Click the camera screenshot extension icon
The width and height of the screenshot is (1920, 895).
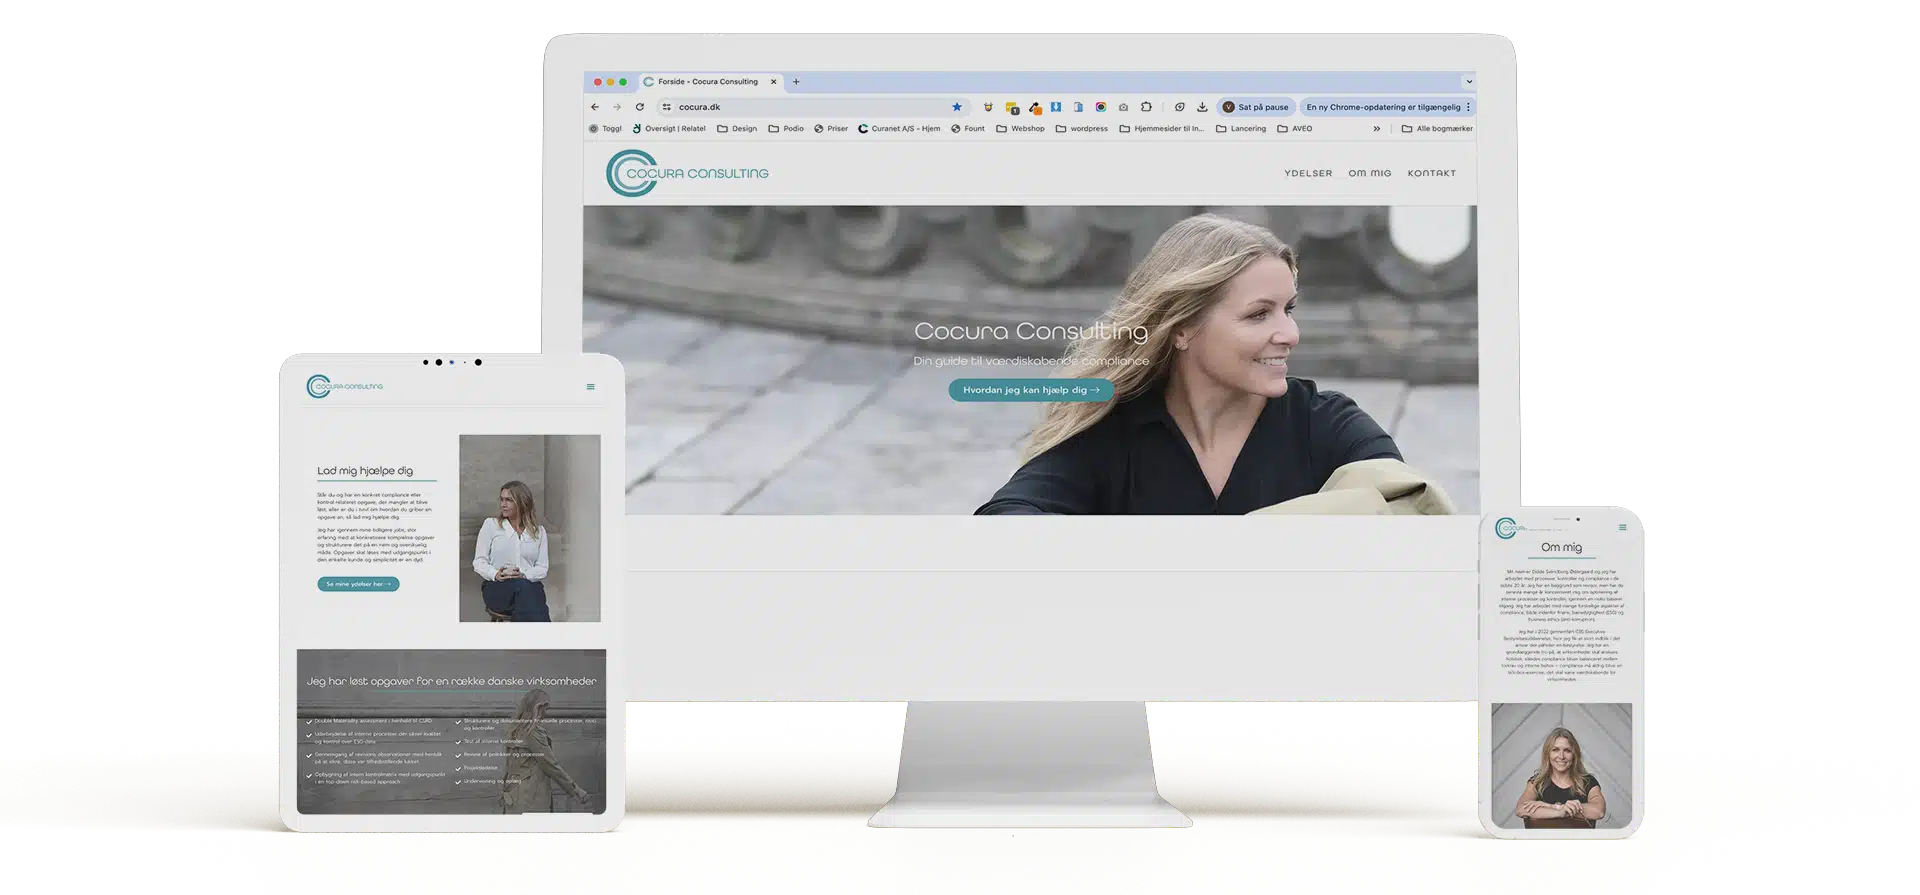pos(1123,107)
